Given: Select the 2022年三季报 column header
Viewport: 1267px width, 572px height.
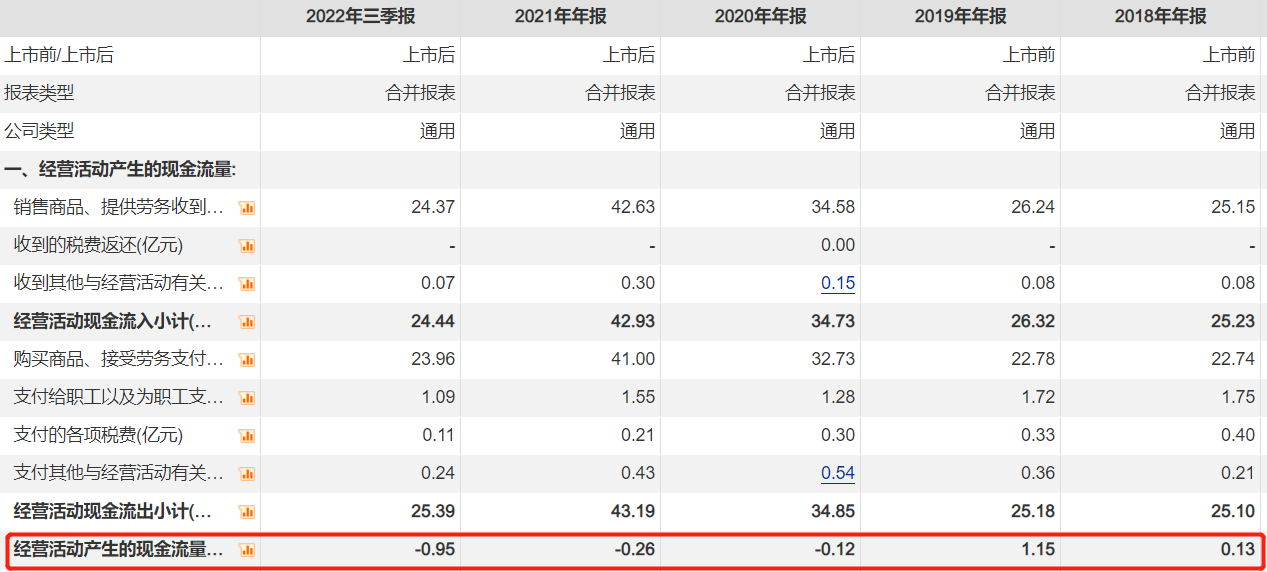Looking at the screenshot, I should click(x=360, y=16).
